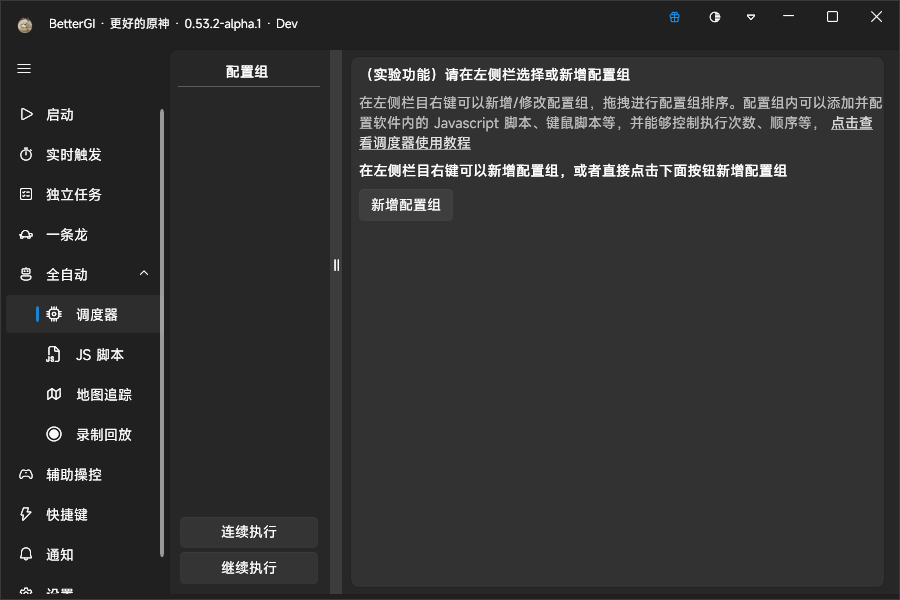This screenshot has width=900, height=600.
Task: Open the 通知 settings page
Action: pyautogui.click(x=60, y=555)
